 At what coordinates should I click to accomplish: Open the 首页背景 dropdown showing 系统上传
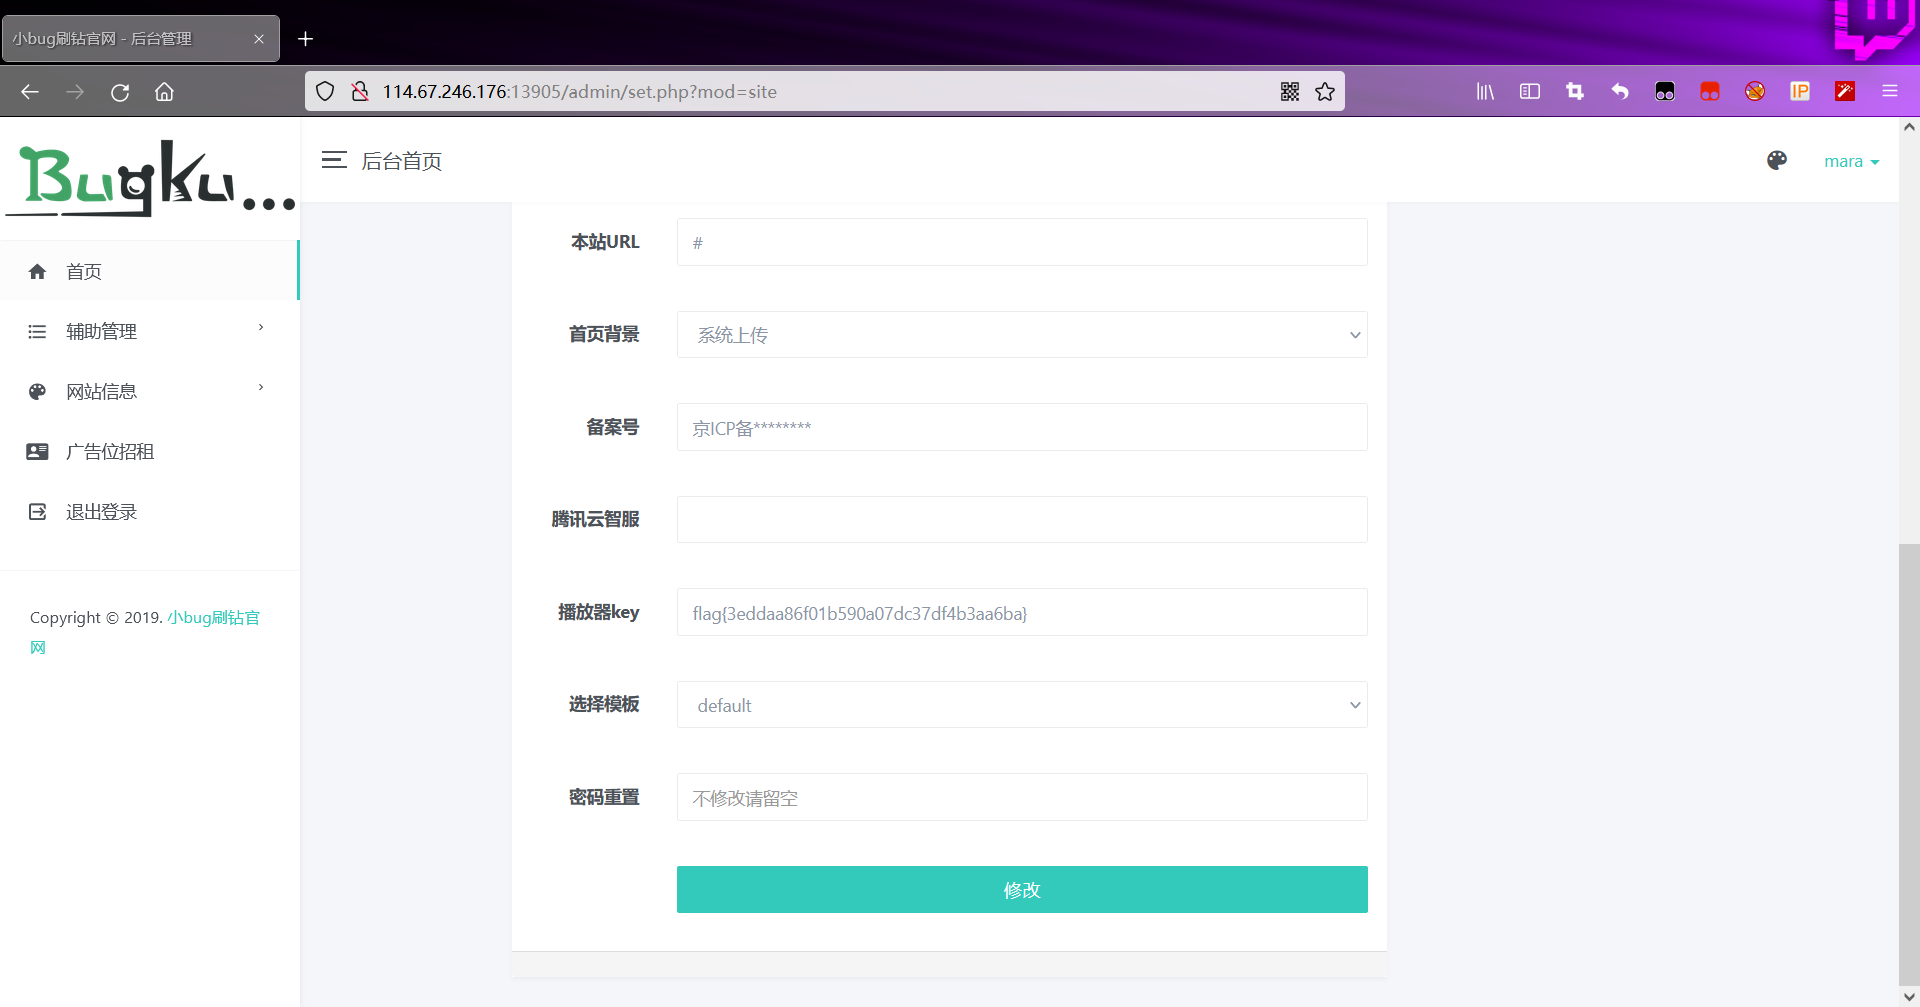1022,334
